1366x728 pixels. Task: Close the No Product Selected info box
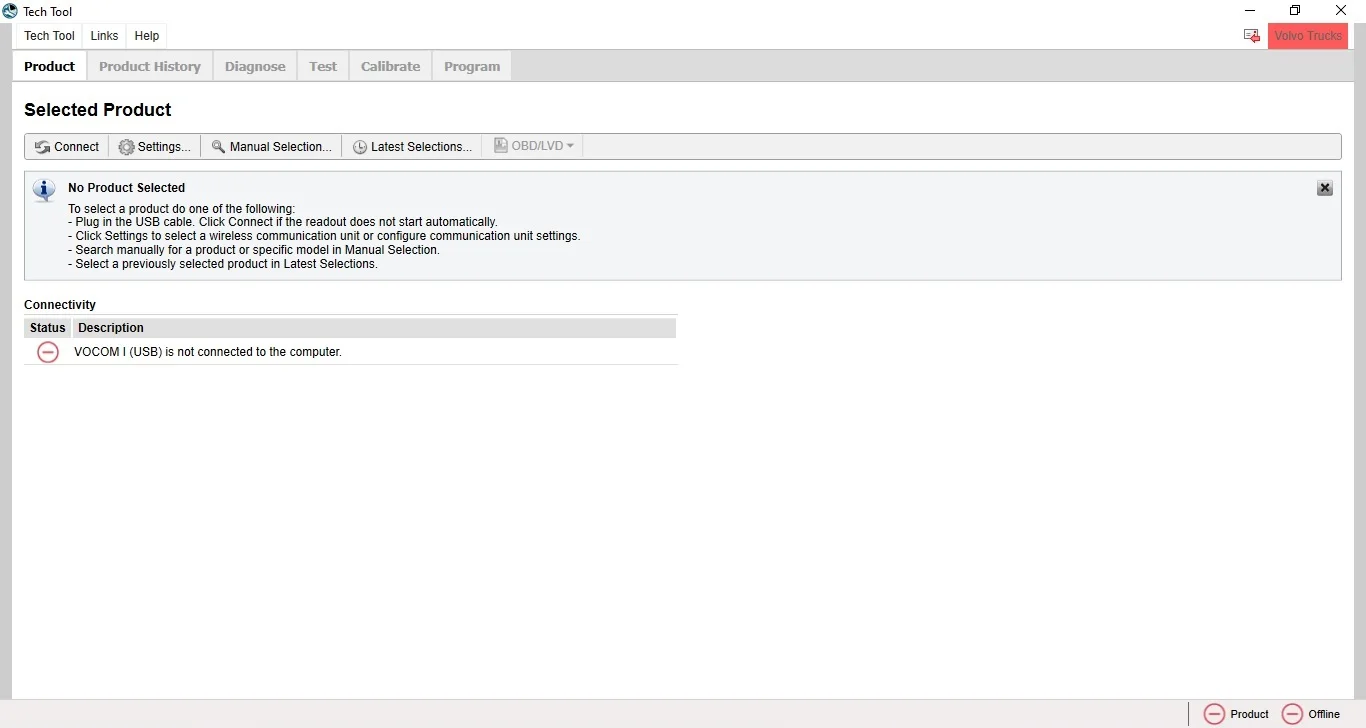[x=1325, y=188]
